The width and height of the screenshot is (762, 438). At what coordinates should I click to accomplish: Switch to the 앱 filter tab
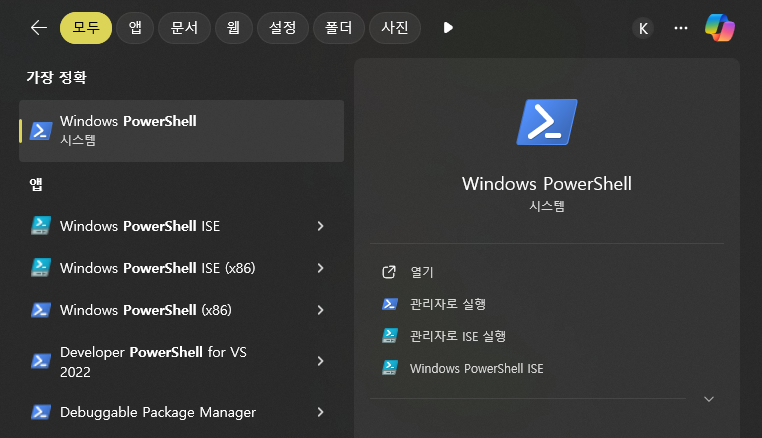[135, 28]
